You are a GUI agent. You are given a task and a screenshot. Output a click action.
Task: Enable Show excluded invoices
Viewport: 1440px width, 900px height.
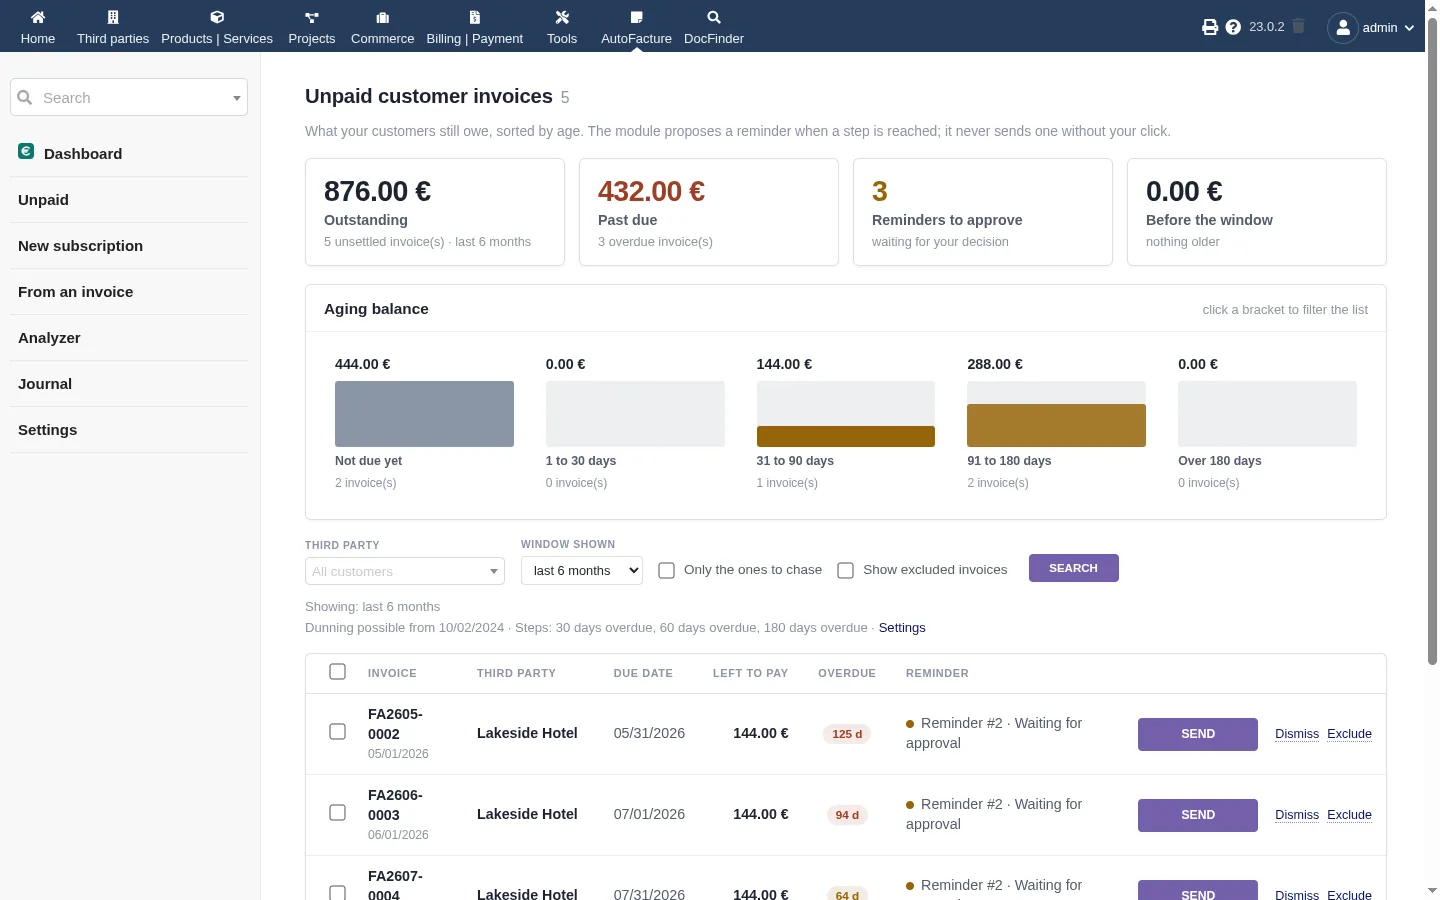click(x=846, y=570)
